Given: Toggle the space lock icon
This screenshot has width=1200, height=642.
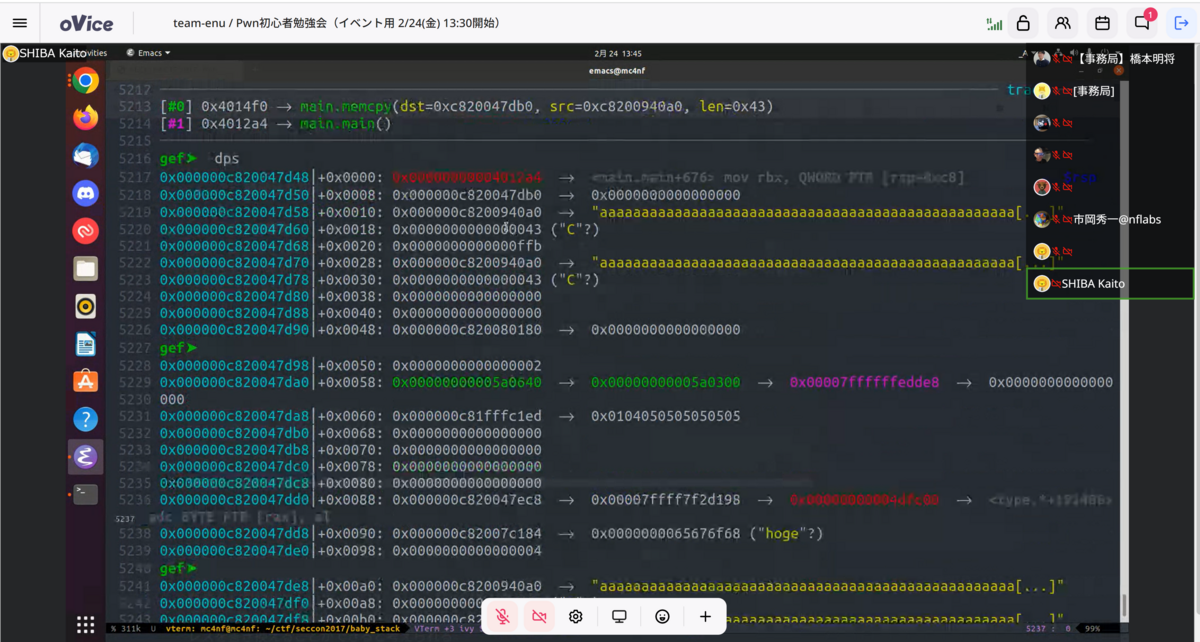Looking at the screenshot, I should click(x=1022, y=22).
